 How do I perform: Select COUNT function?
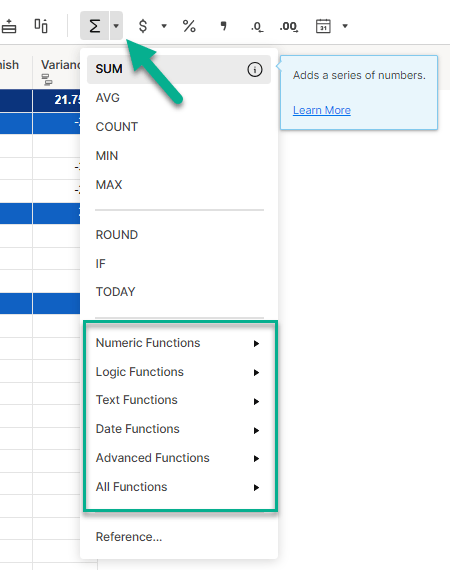click(x=179, y=127)
